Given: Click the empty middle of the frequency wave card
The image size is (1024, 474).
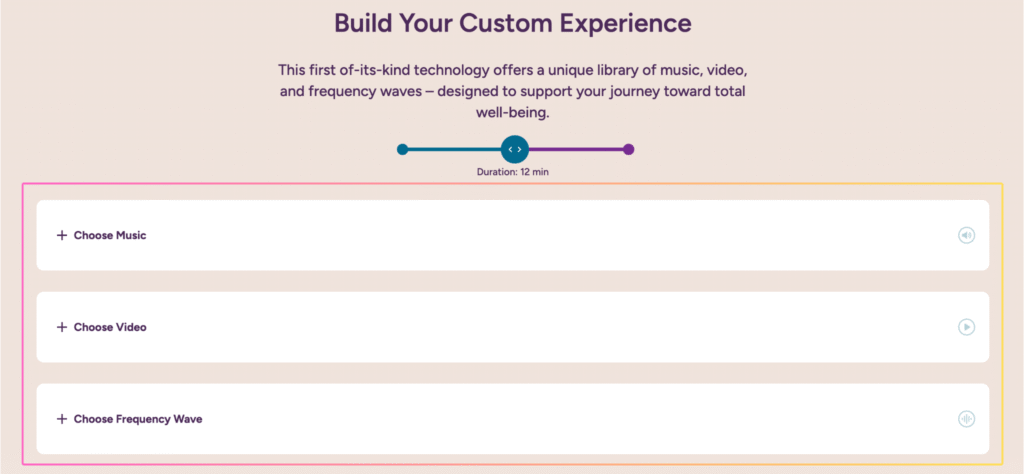Looking at the screenshot, I should [512, 419].
